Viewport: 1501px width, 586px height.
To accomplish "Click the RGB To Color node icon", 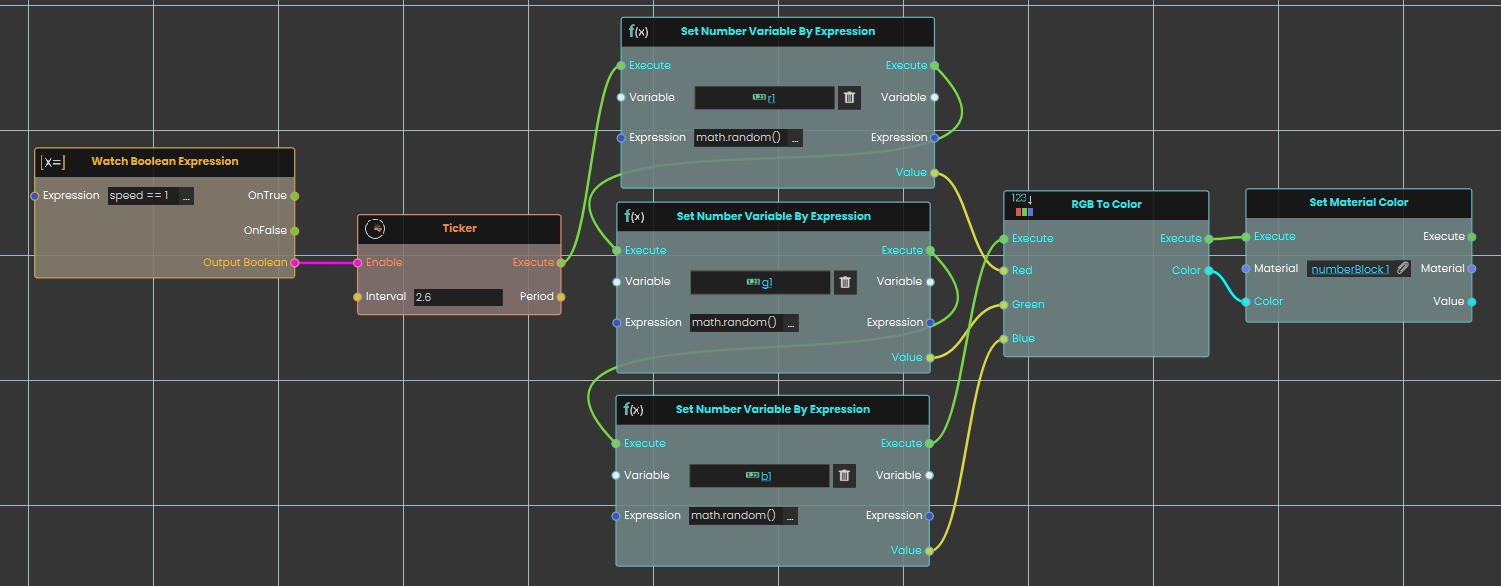I will [1023, 205].
